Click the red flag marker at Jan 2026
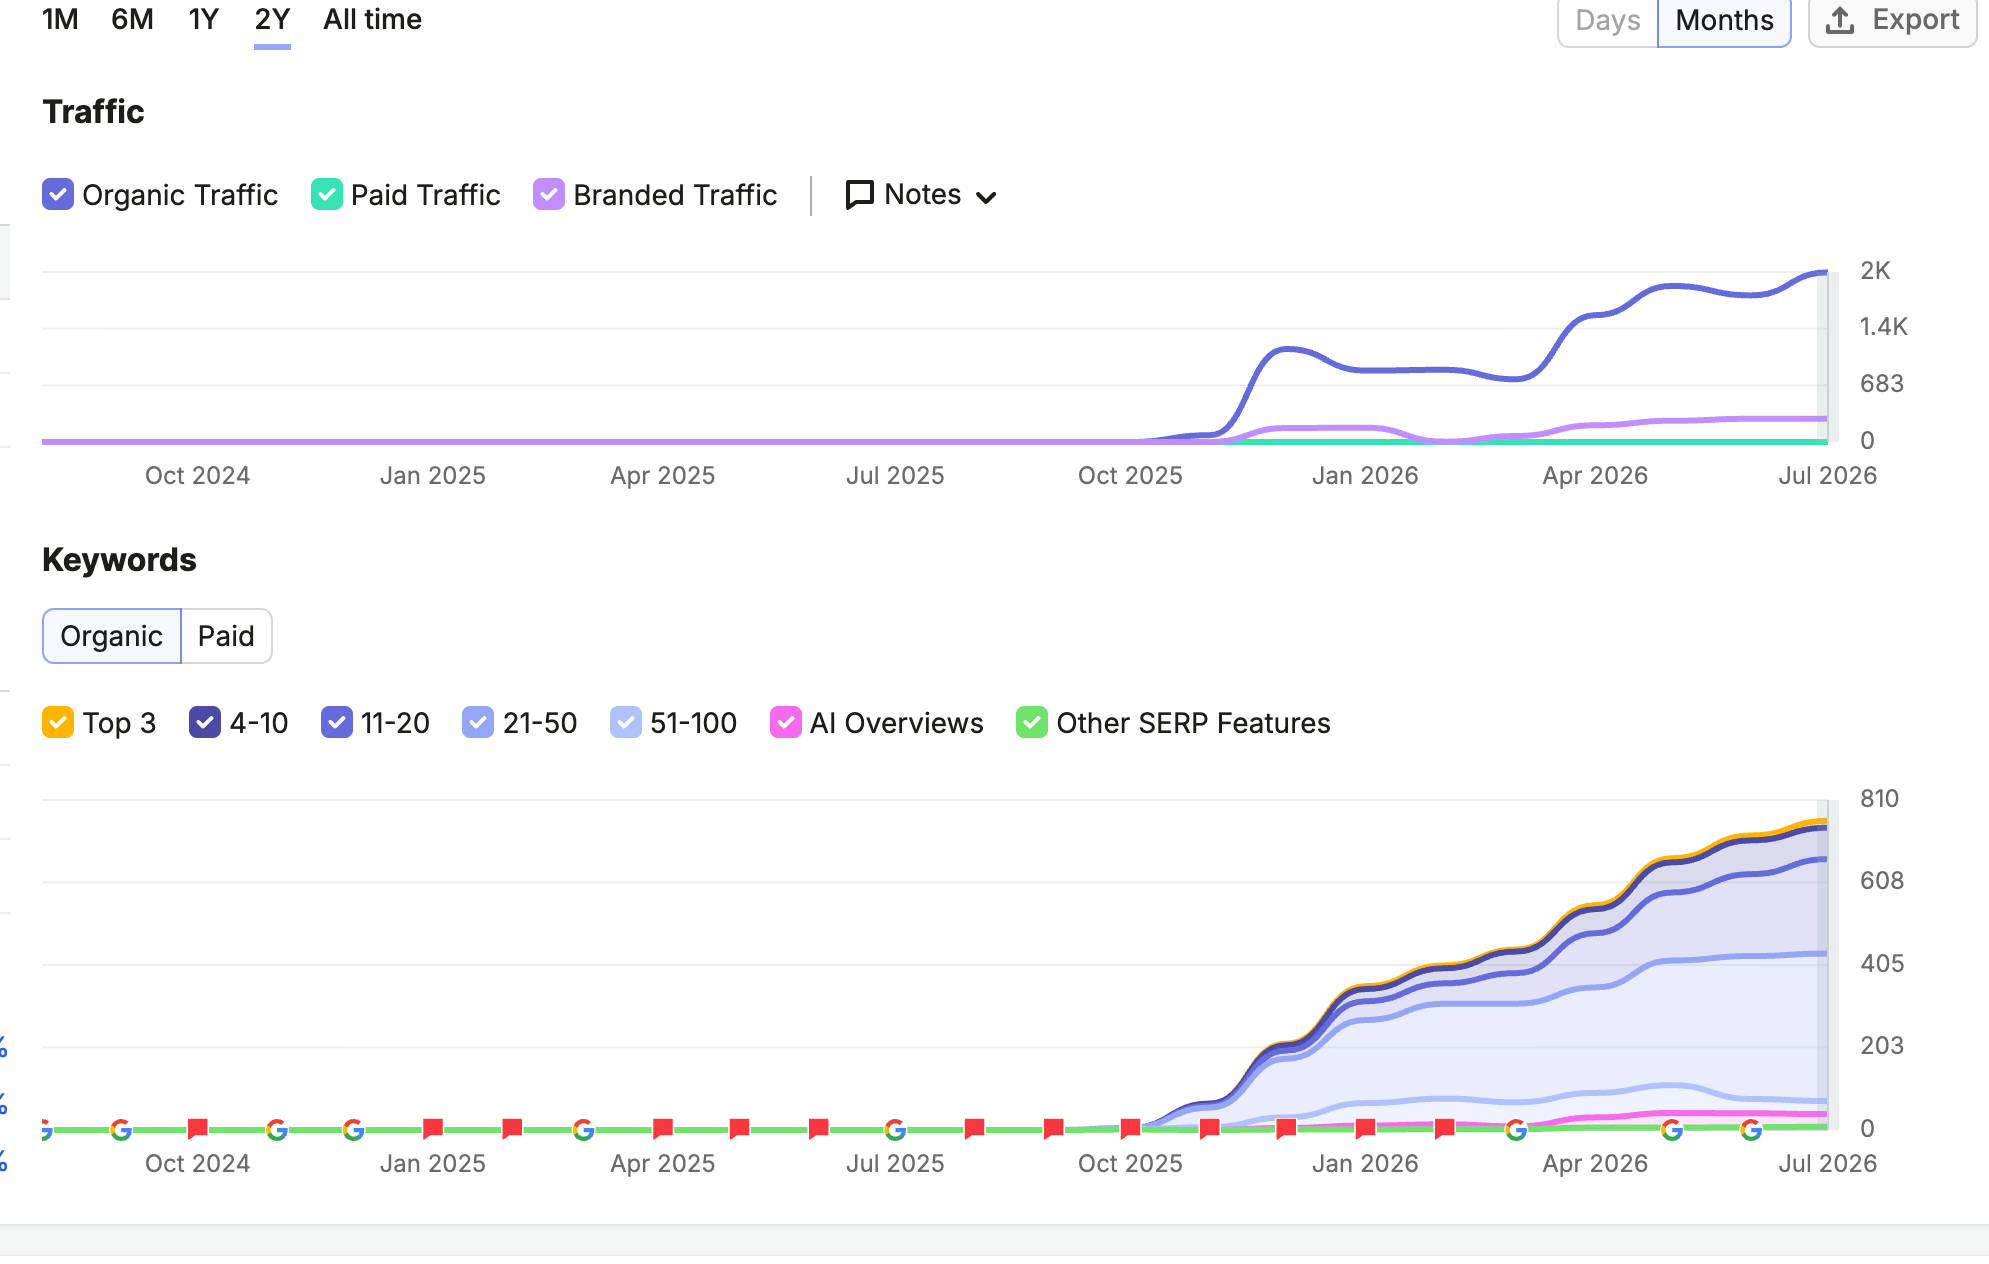 1365,1128
